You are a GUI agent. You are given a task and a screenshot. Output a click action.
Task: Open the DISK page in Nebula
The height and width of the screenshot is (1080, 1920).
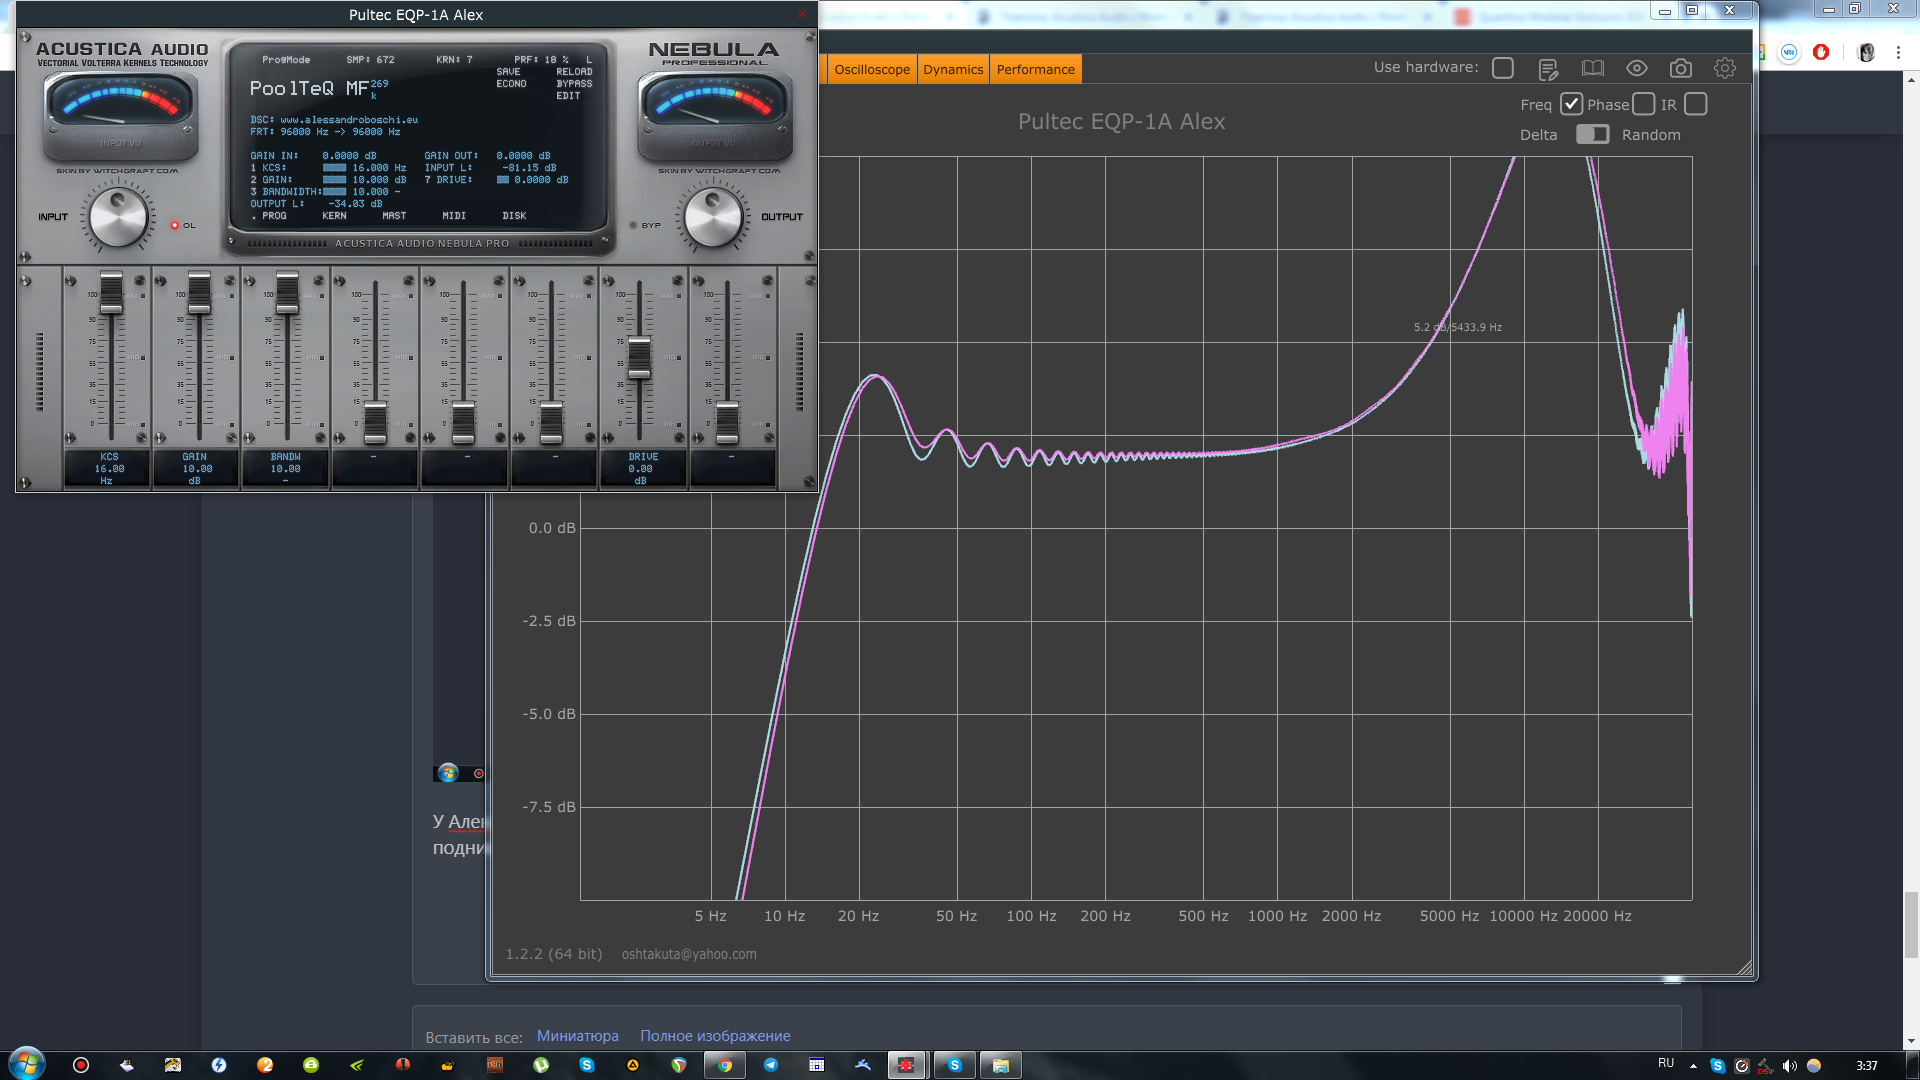click(514, 216)
